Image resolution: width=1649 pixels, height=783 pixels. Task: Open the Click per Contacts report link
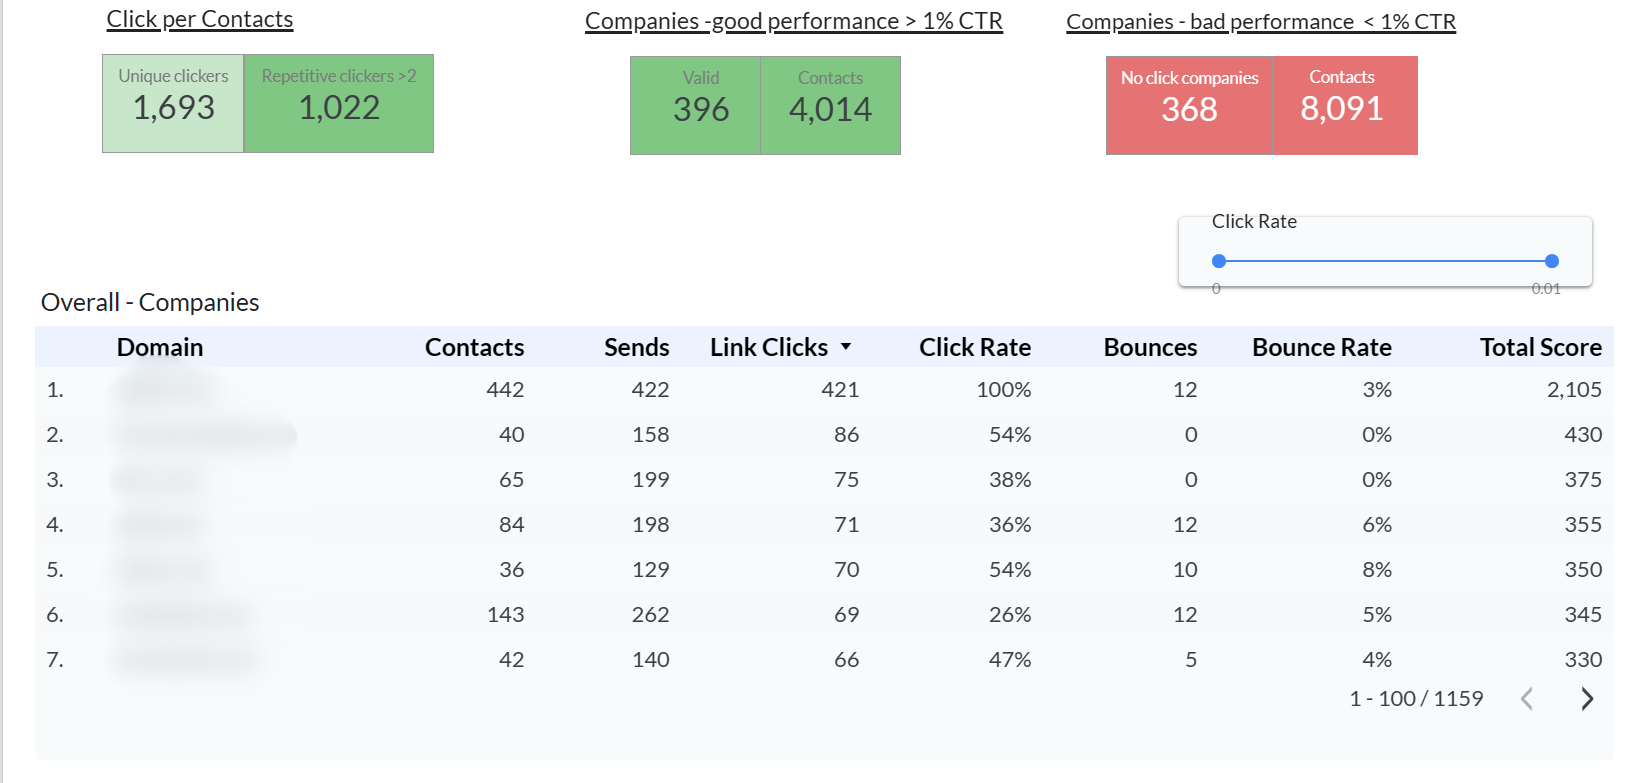tap(199, 19)
